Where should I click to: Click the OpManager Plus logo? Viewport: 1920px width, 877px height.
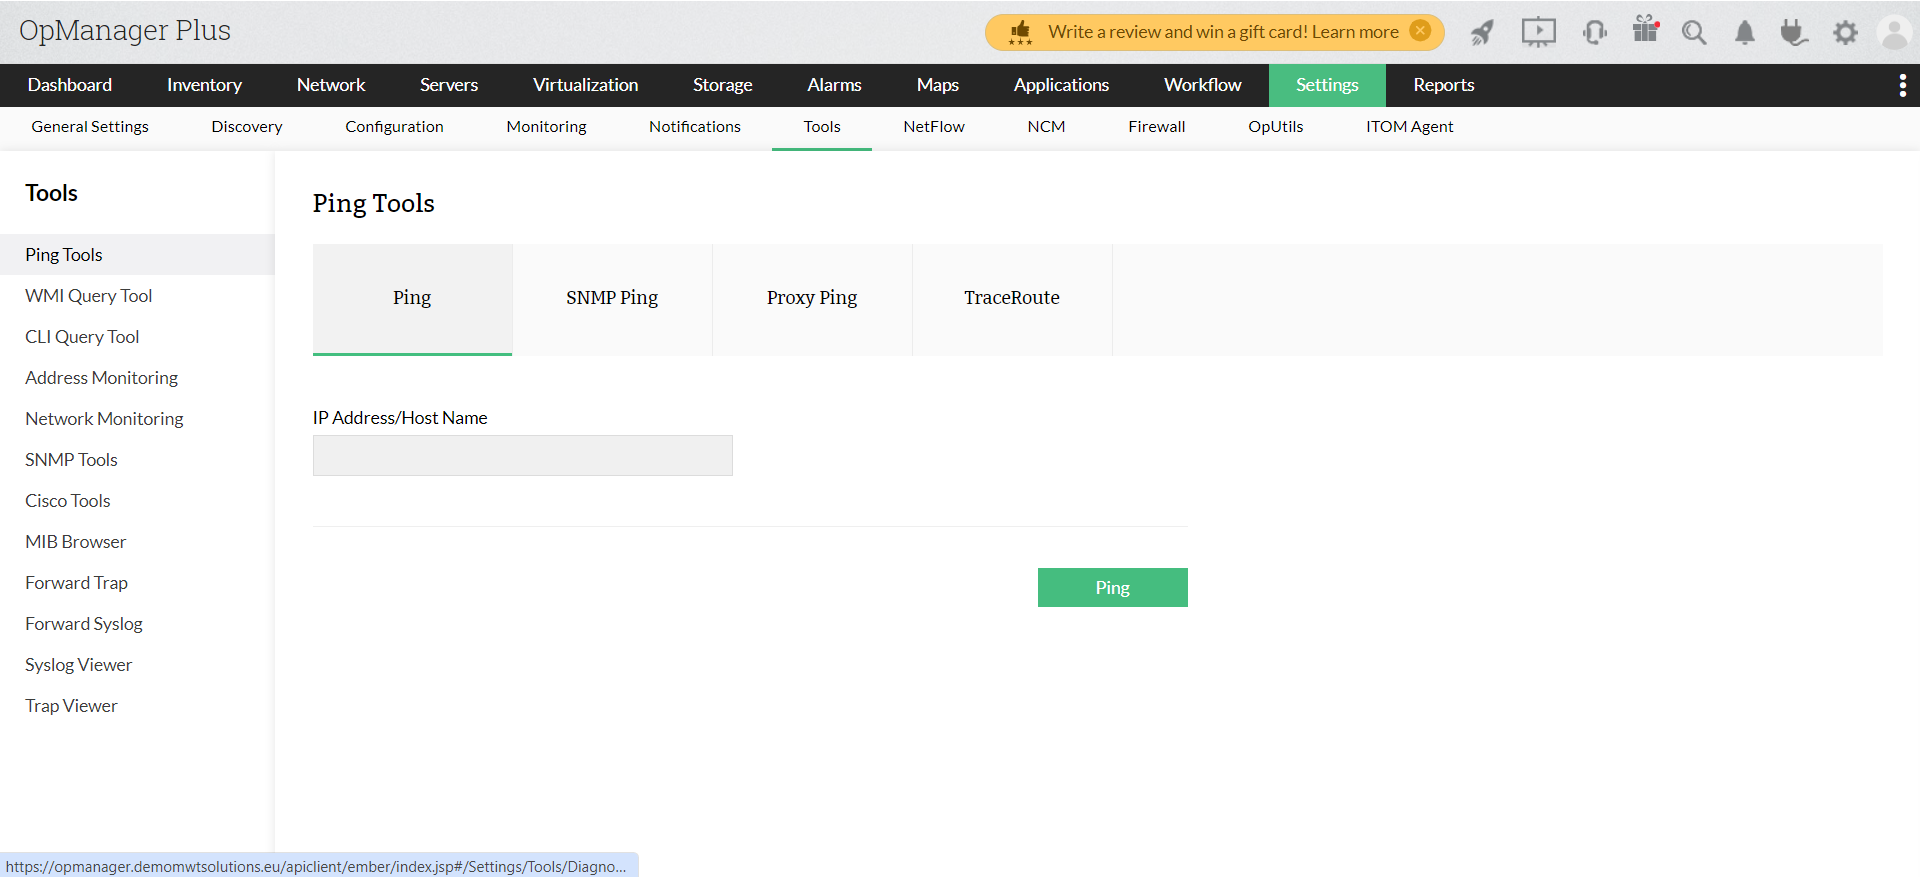tap(125, 31)
